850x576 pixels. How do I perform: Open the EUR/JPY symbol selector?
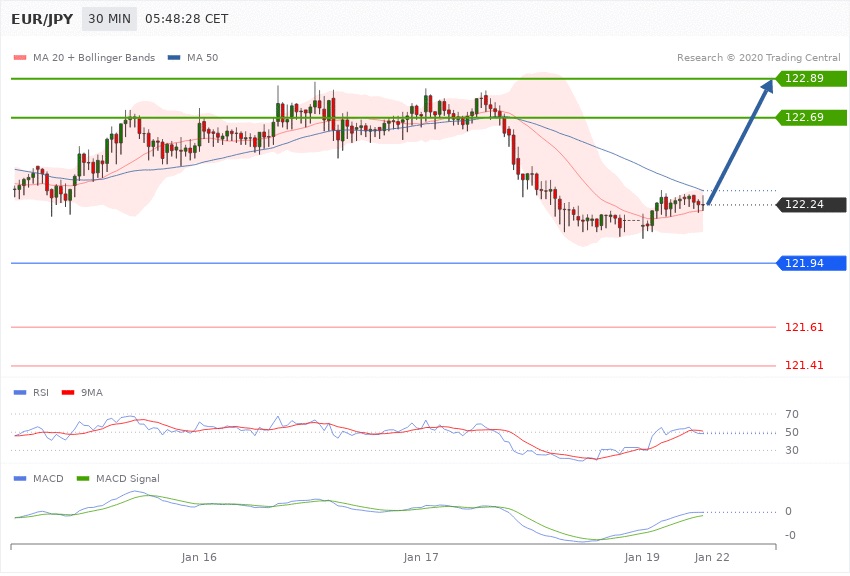coord(40,19)
